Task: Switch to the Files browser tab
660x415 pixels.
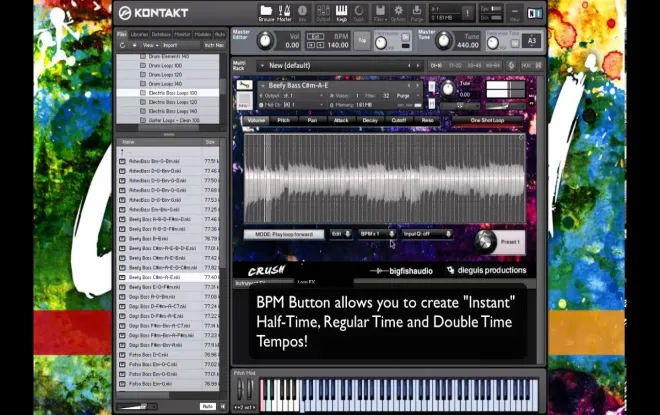Action: click(x=122, y=35)
